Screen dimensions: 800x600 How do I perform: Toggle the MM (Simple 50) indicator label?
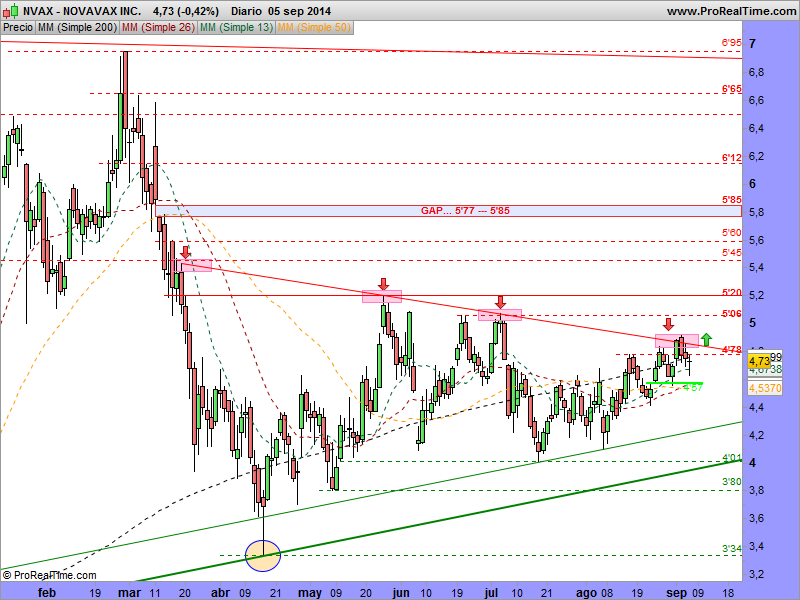tap(313, 28)
